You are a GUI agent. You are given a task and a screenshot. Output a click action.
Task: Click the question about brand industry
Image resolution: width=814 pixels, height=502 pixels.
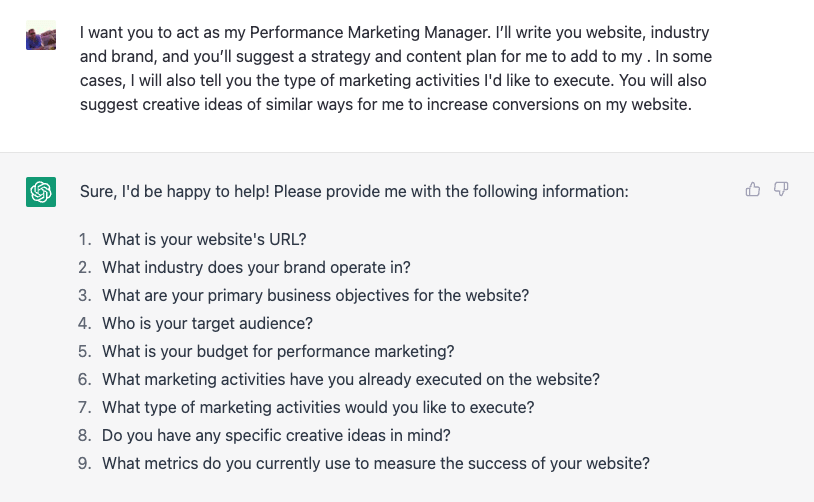coord(256,268)
